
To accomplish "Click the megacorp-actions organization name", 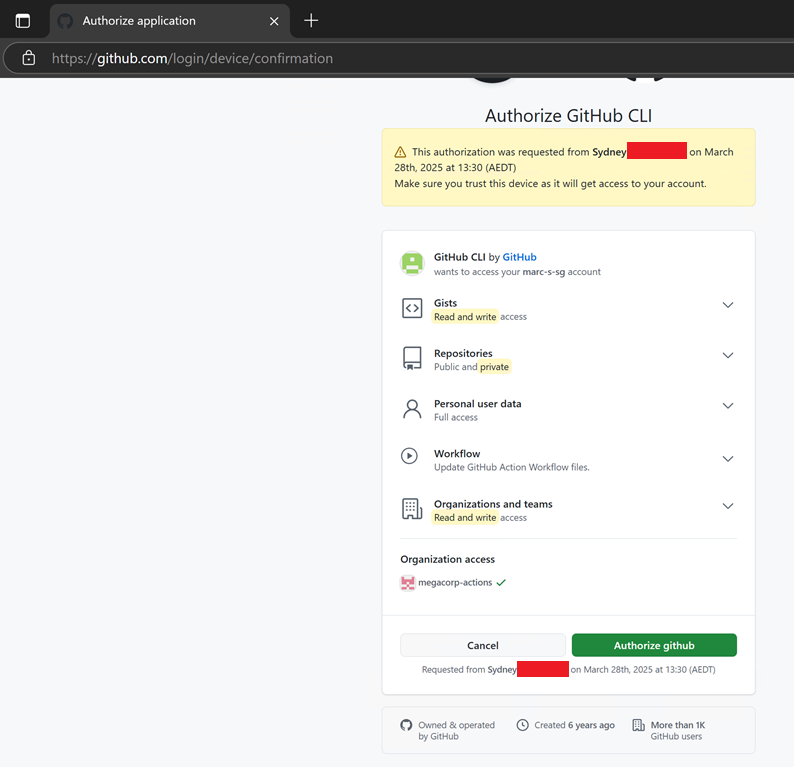I will (x=455, y=582).
